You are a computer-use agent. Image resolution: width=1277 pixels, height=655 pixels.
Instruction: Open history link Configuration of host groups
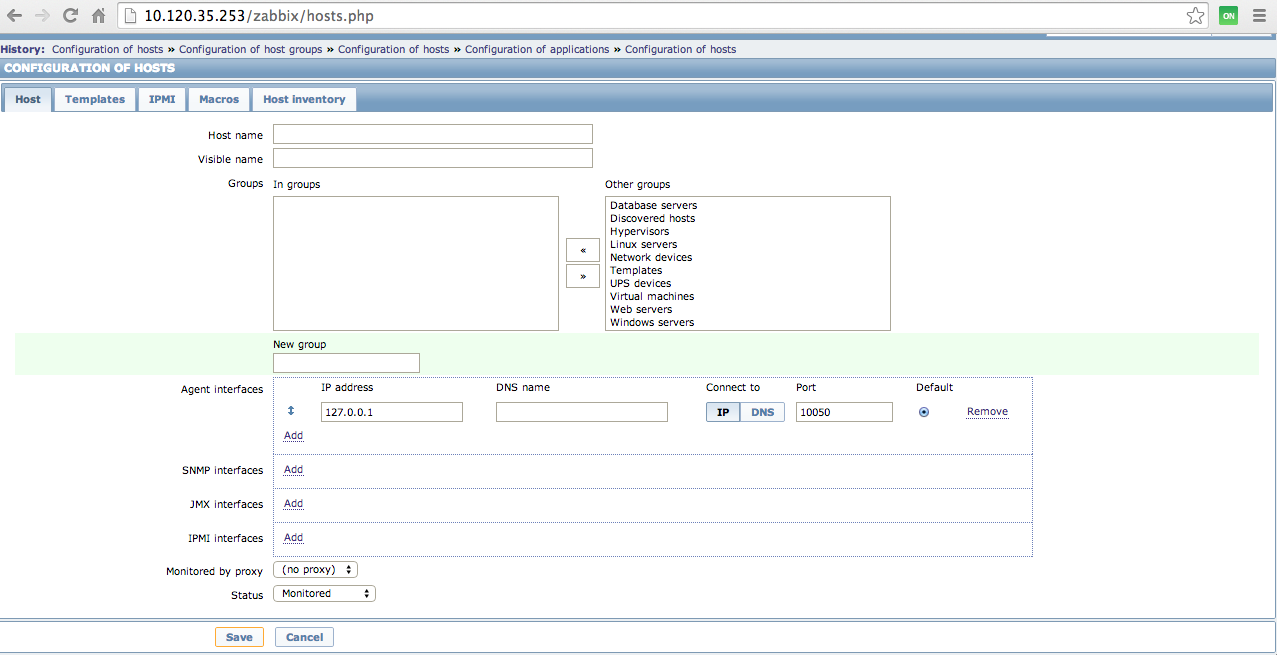(250, 49)
